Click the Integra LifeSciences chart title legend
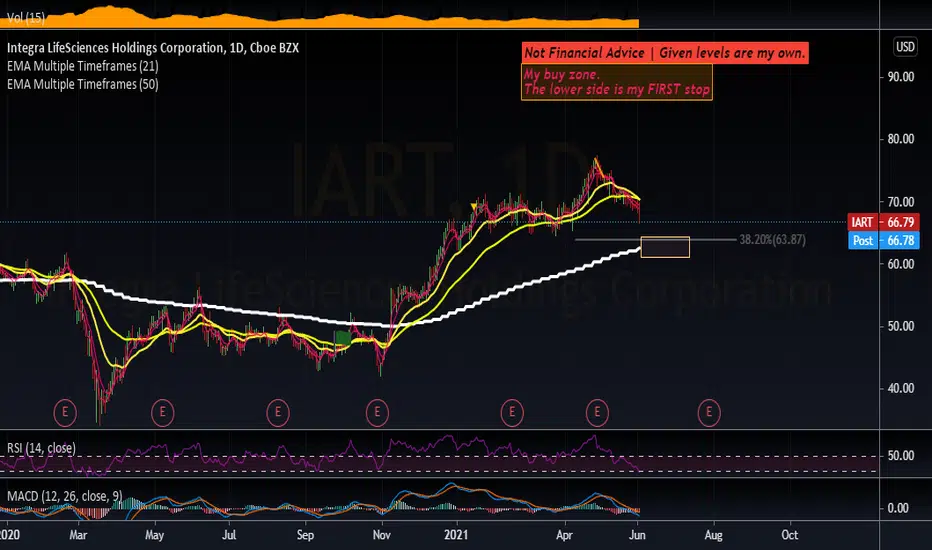Image resolution: width=932 pixels, height=550 pixels. pyautogui.click(x=153, y=48)
